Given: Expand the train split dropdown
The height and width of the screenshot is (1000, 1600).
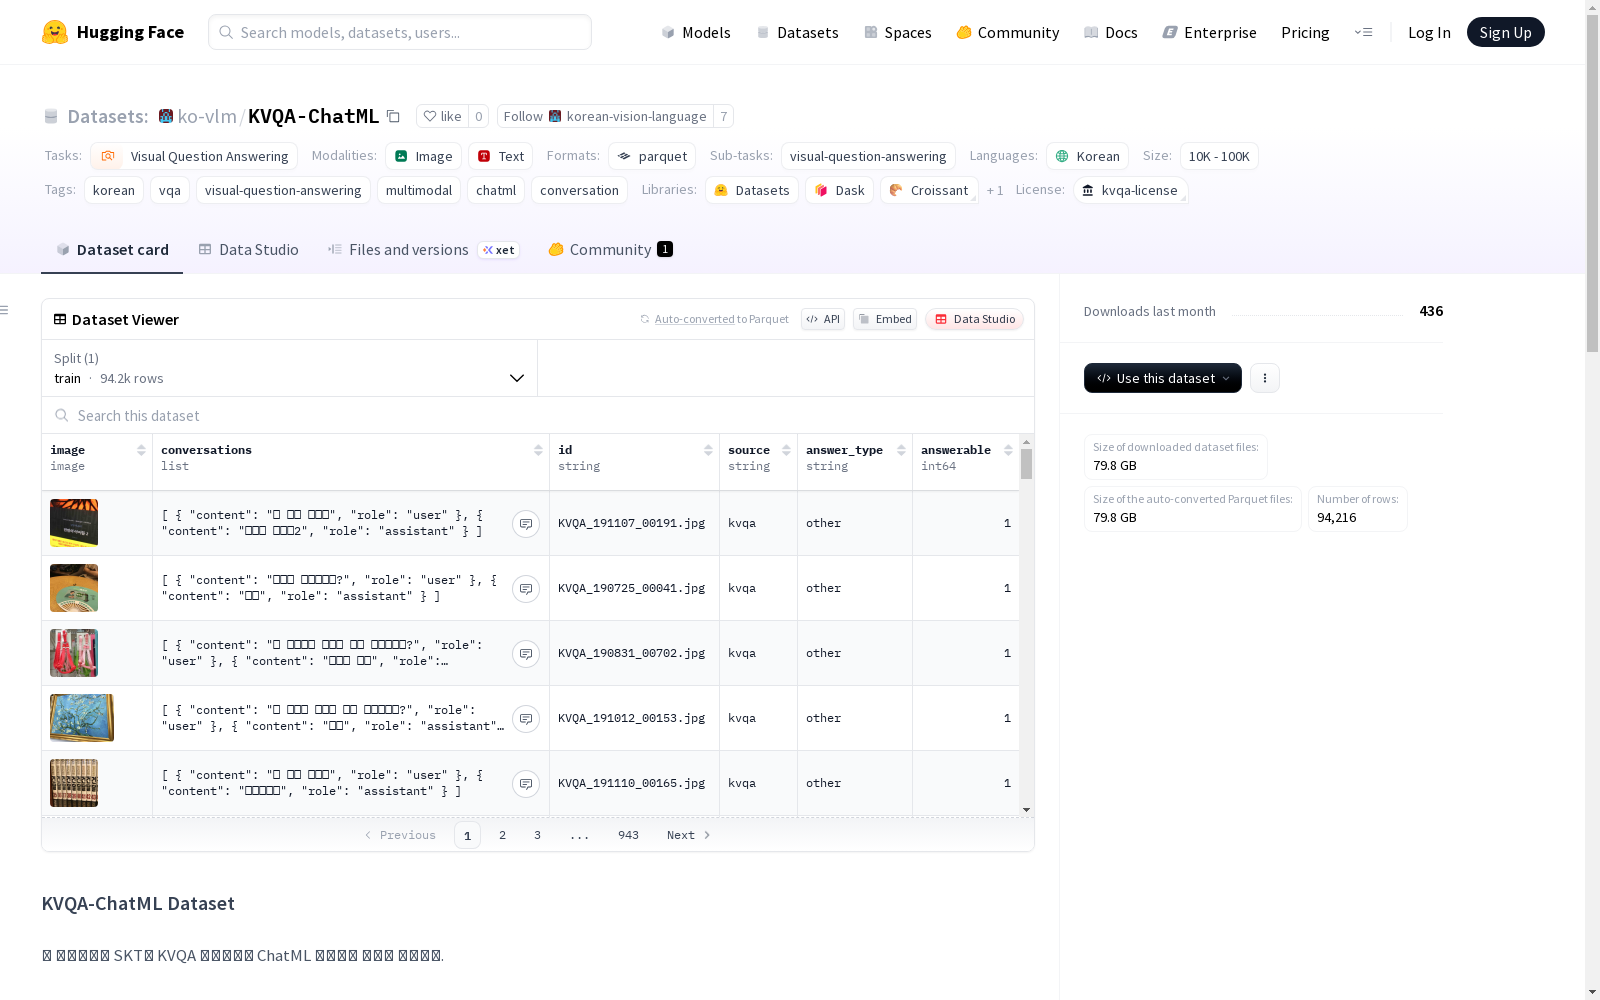Looking at the screenshot, I should (289, 368).
